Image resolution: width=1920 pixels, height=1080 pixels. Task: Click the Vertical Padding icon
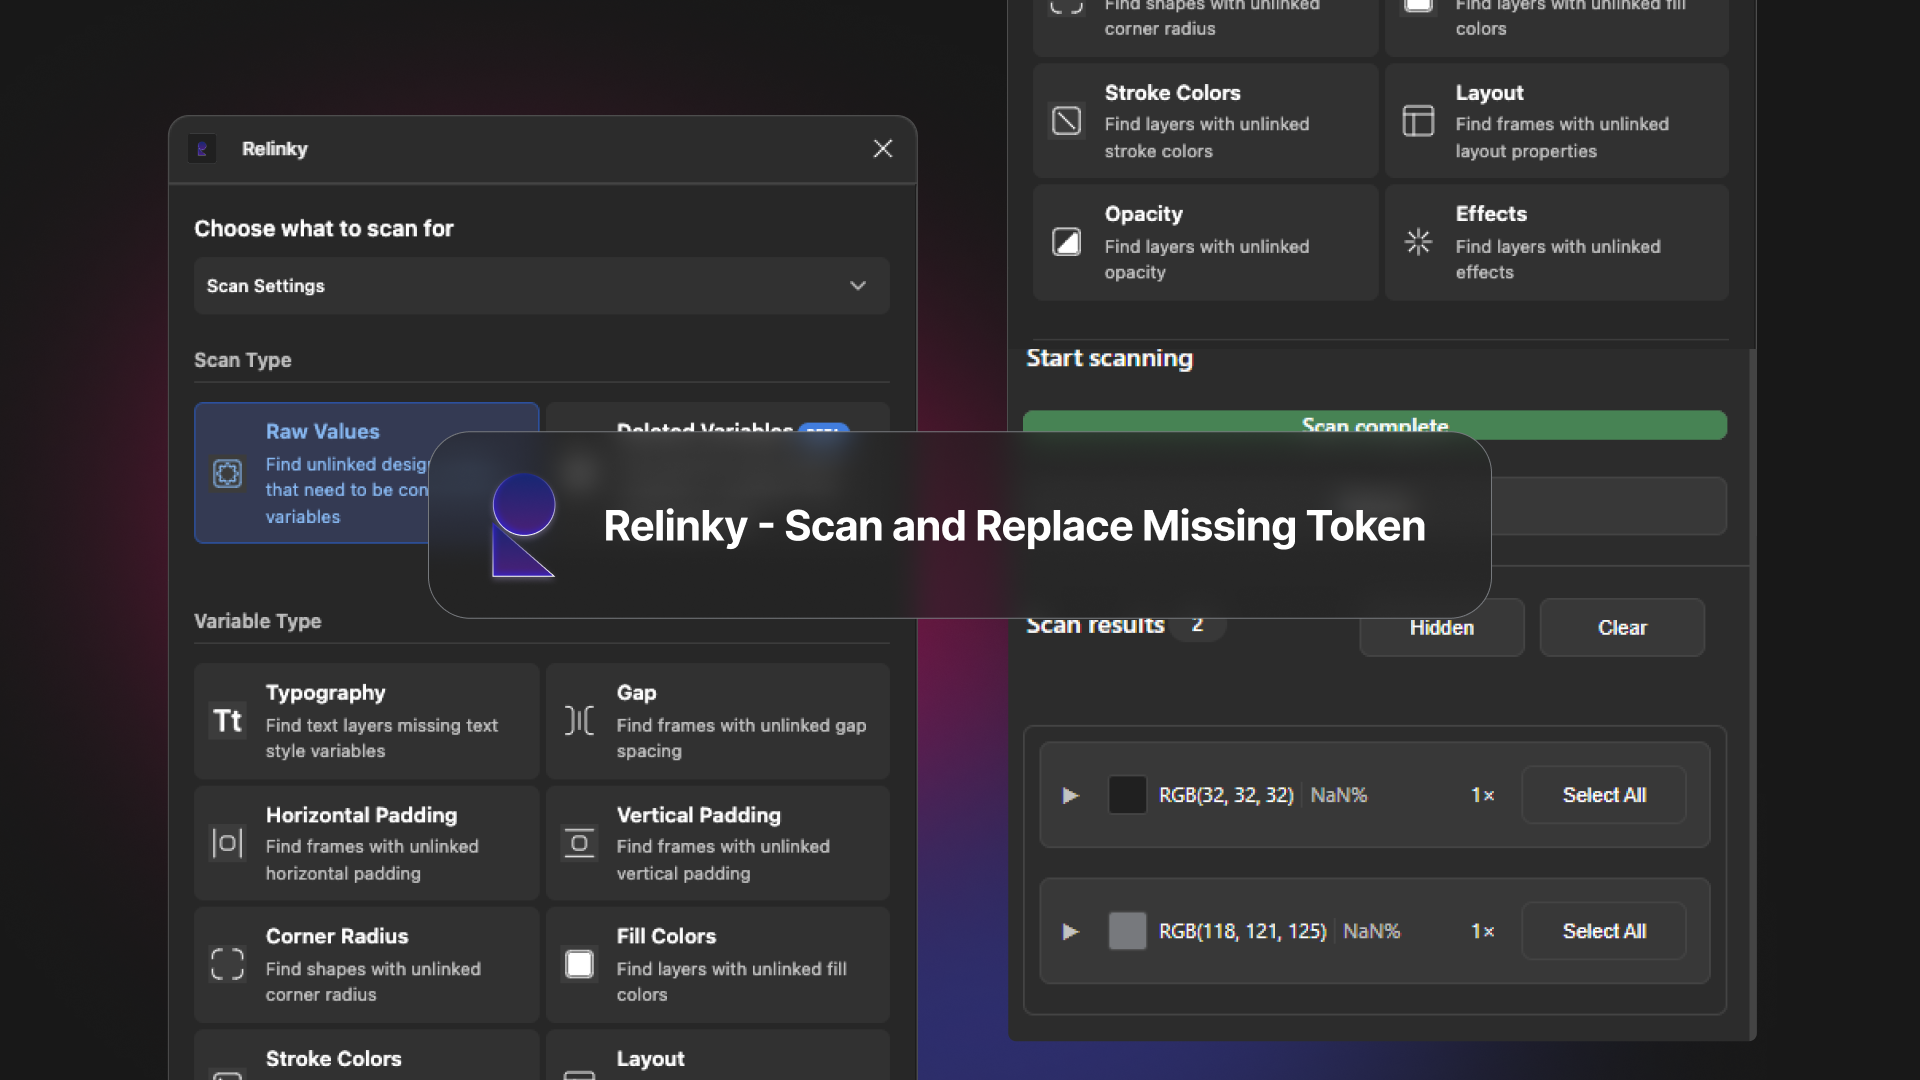point(579,843)
